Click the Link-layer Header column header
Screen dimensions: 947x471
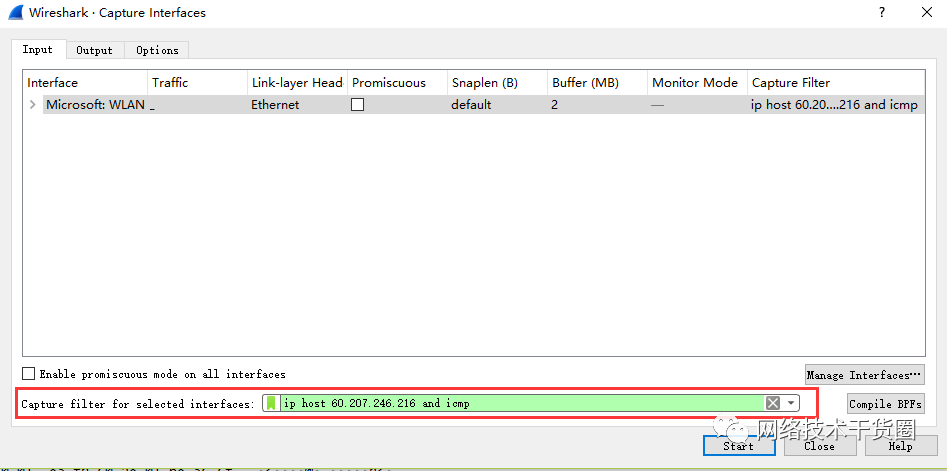298,83
